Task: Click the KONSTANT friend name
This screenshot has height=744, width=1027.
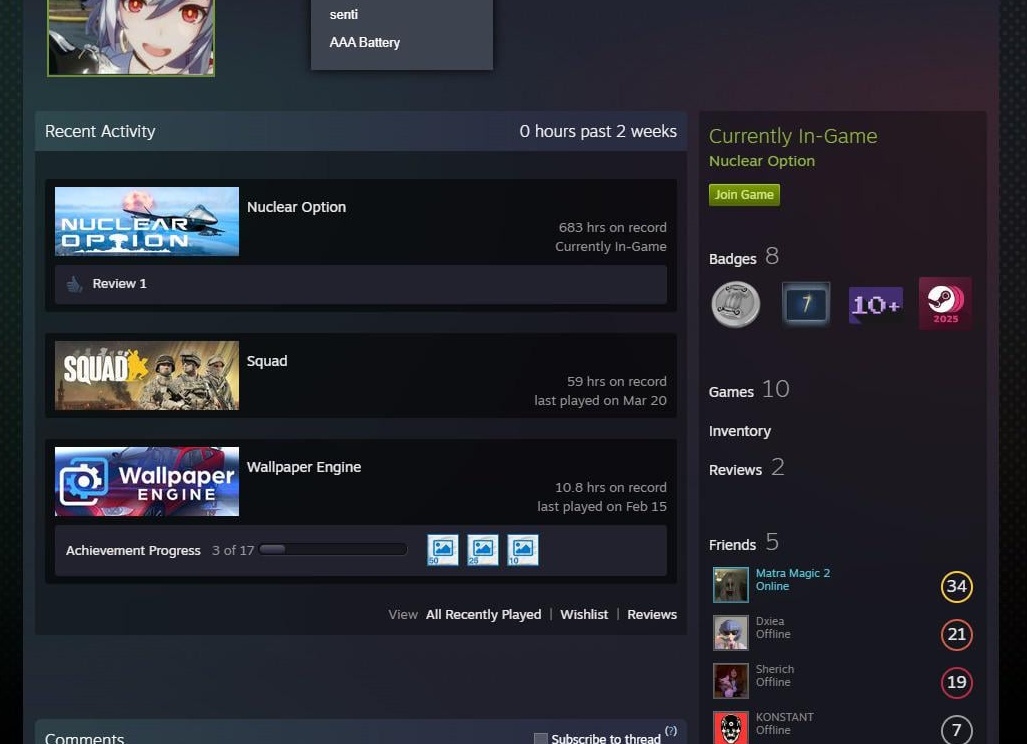Action: click(x=785, y=716)
